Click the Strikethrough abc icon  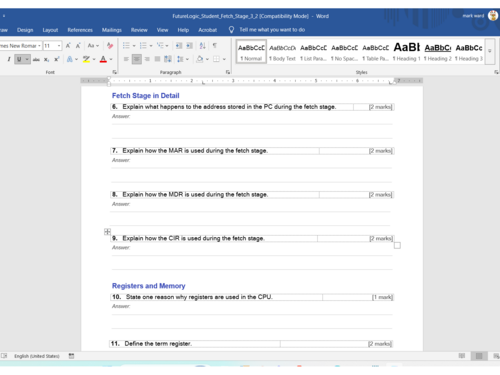pos(36,59)
